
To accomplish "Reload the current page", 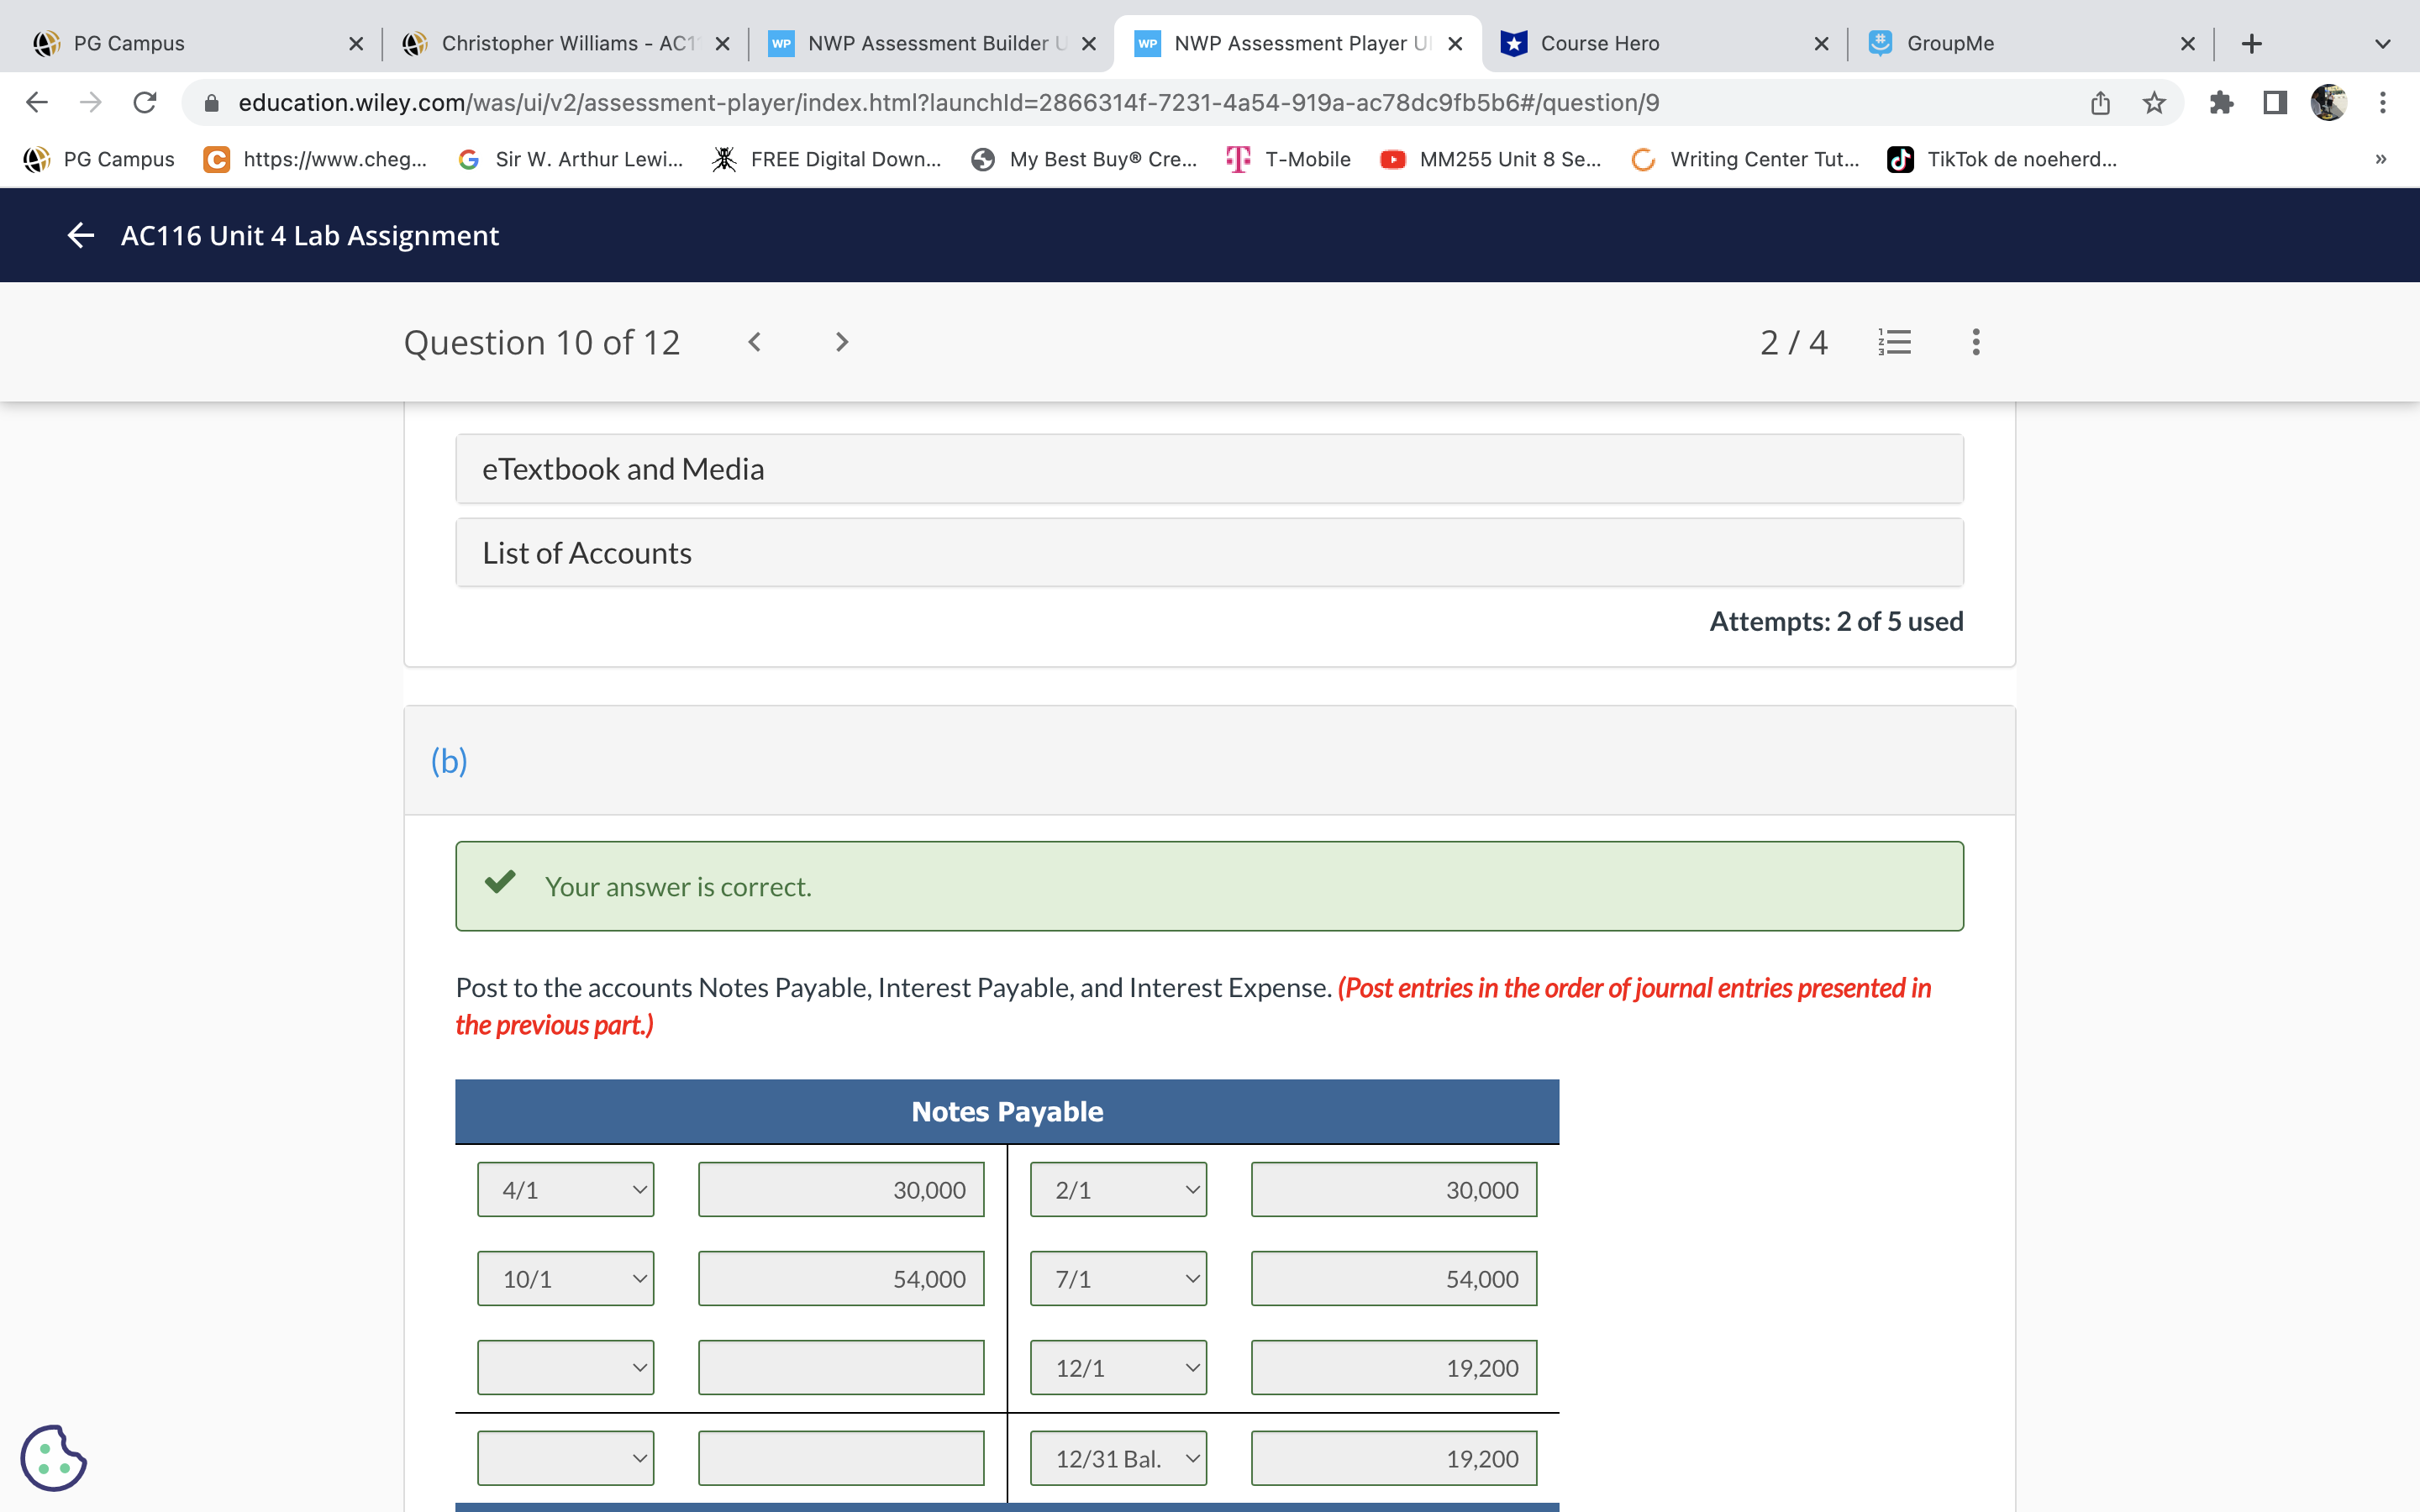I will pyautogui.click(x=145, y=102).
